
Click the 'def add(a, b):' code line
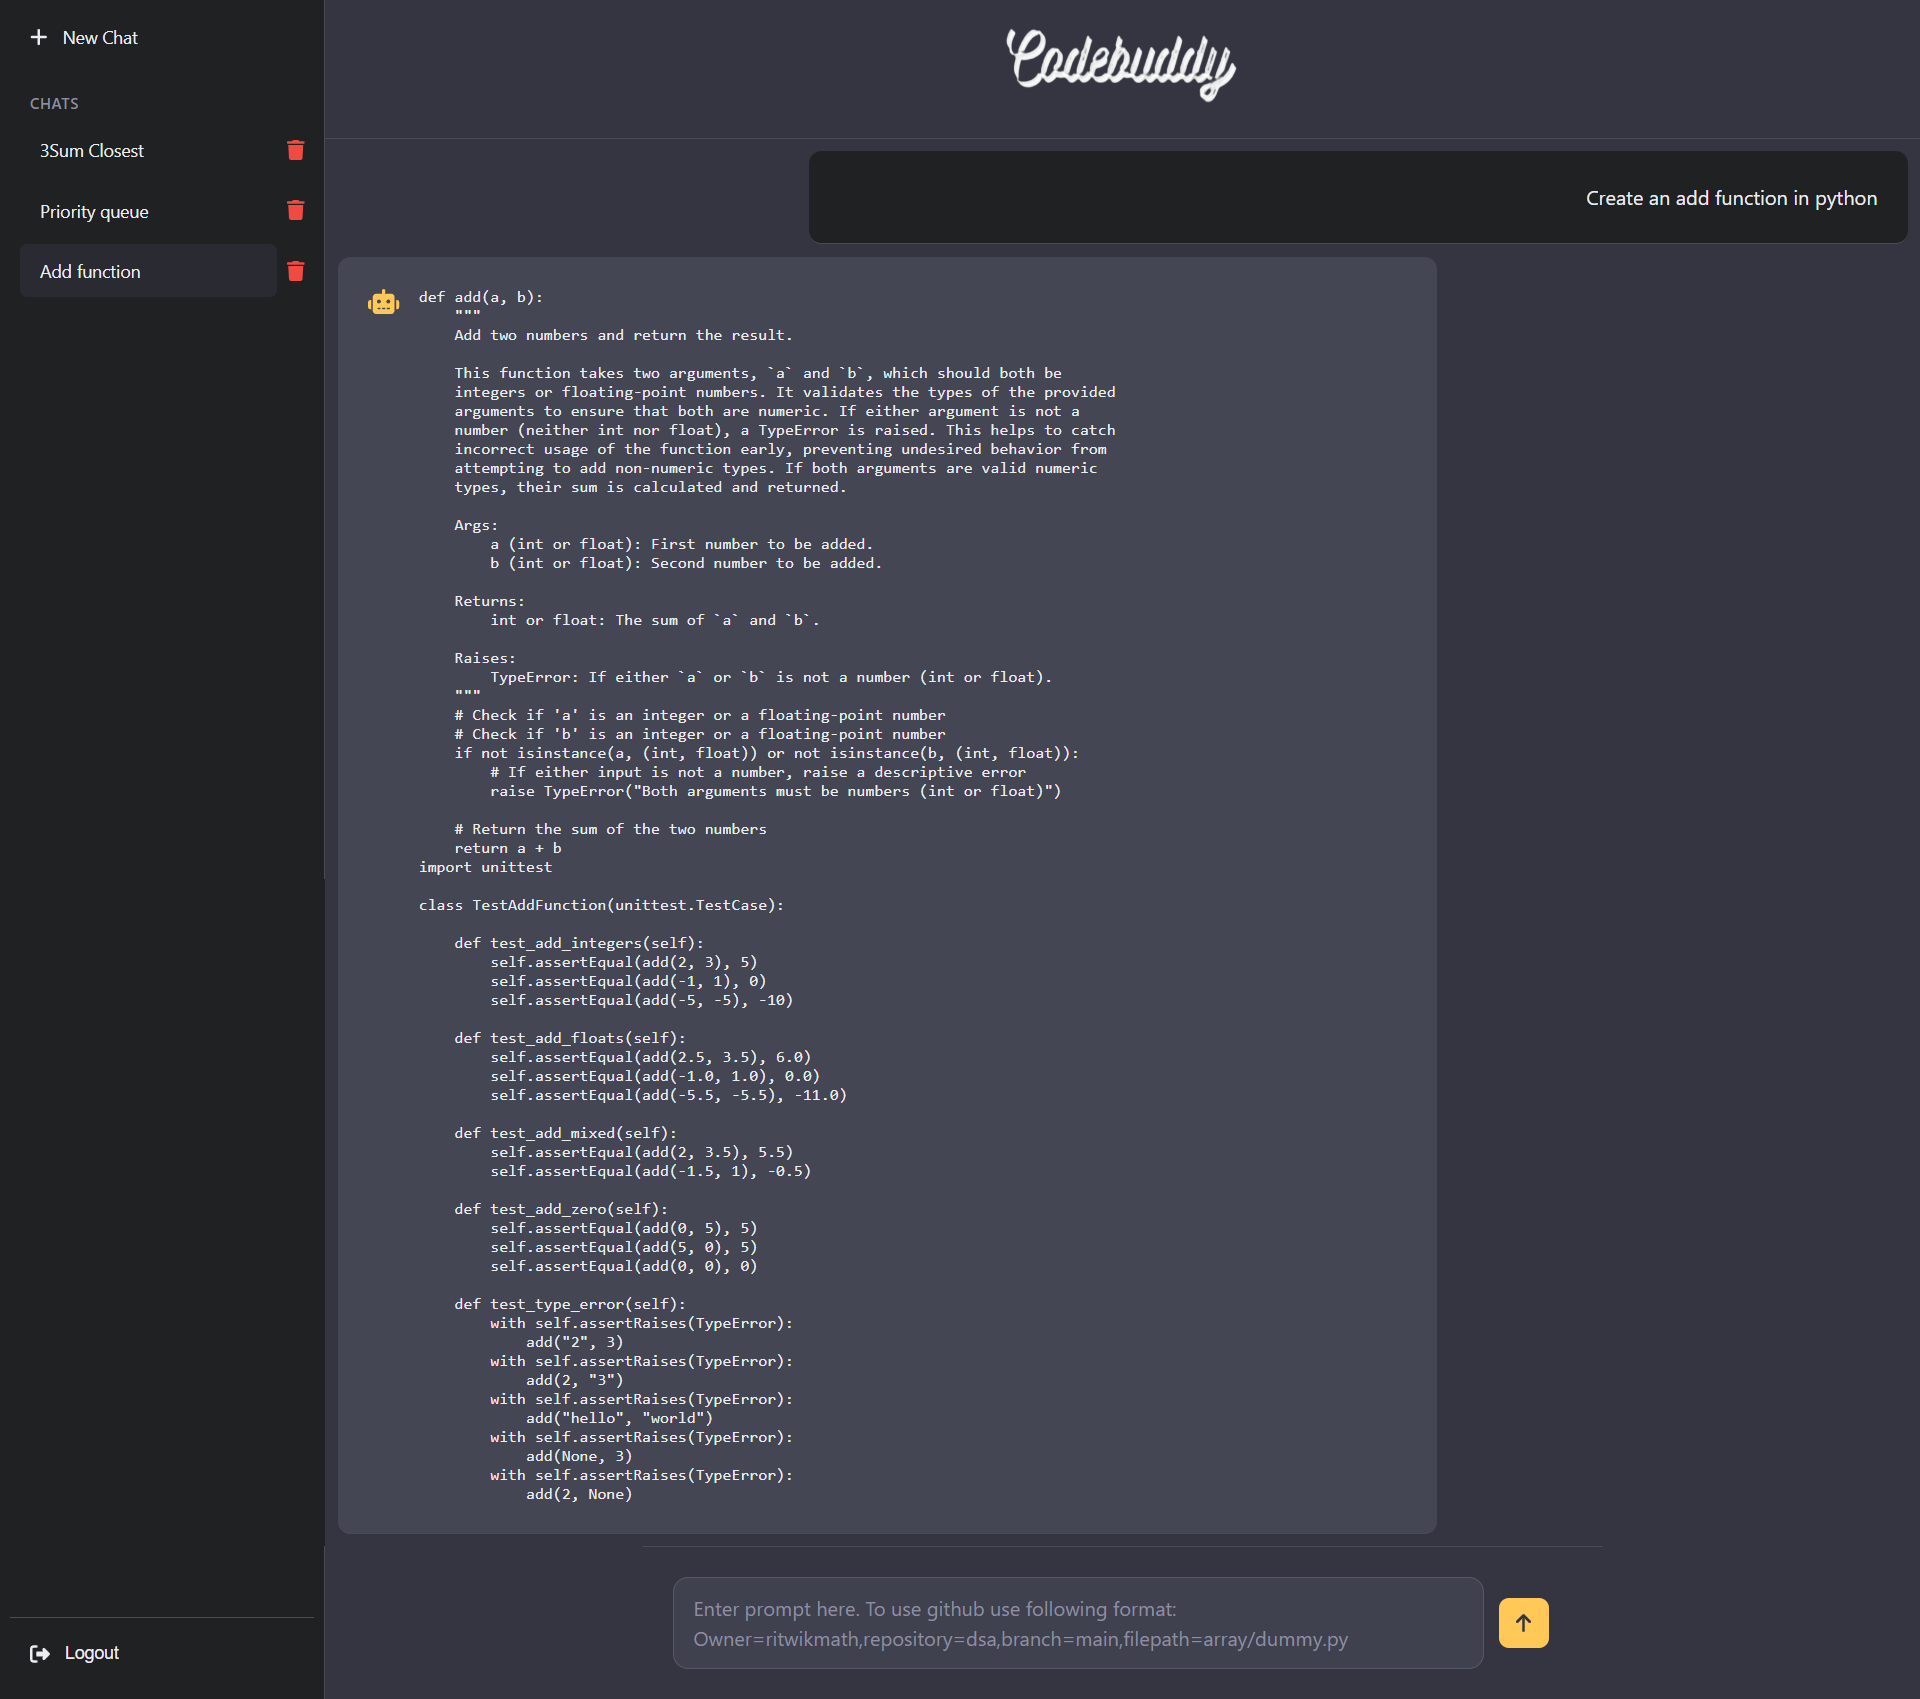480,297
